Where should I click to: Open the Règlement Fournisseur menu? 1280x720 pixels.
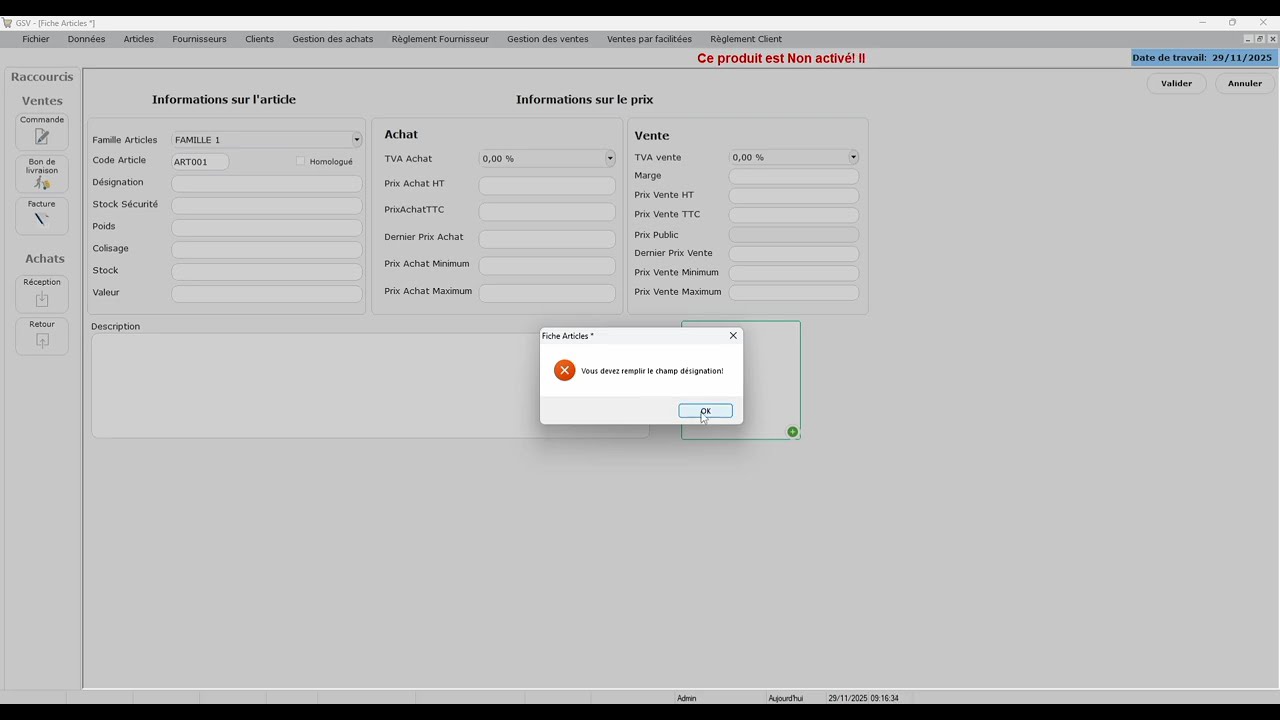pyautogui.click(x=440, y=39)
